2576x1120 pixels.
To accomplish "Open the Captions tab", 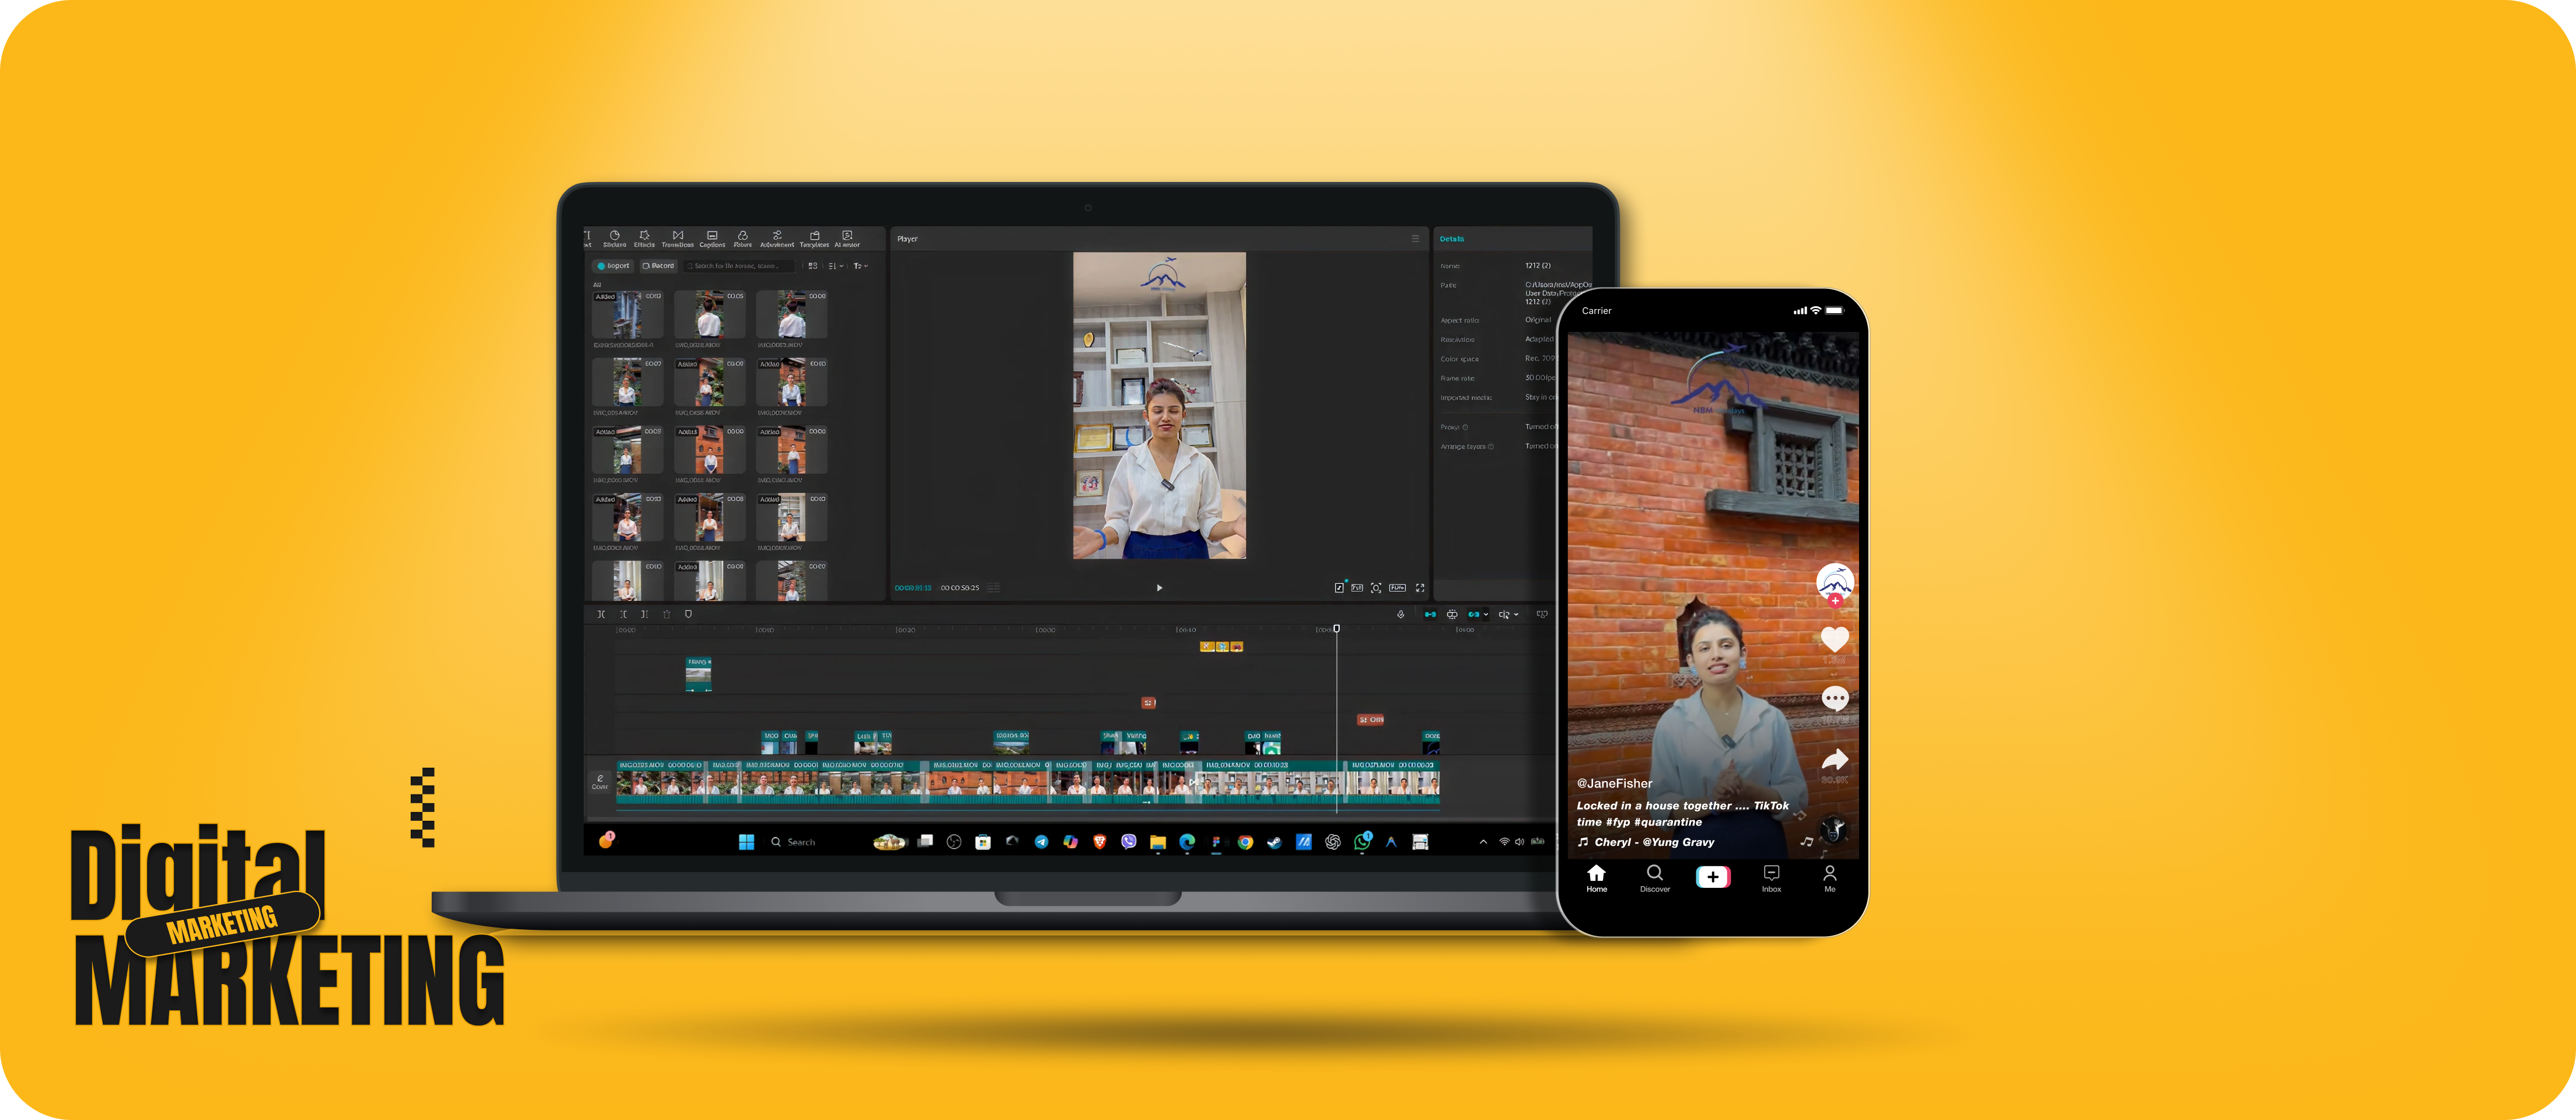I will (x=712, y=239).
